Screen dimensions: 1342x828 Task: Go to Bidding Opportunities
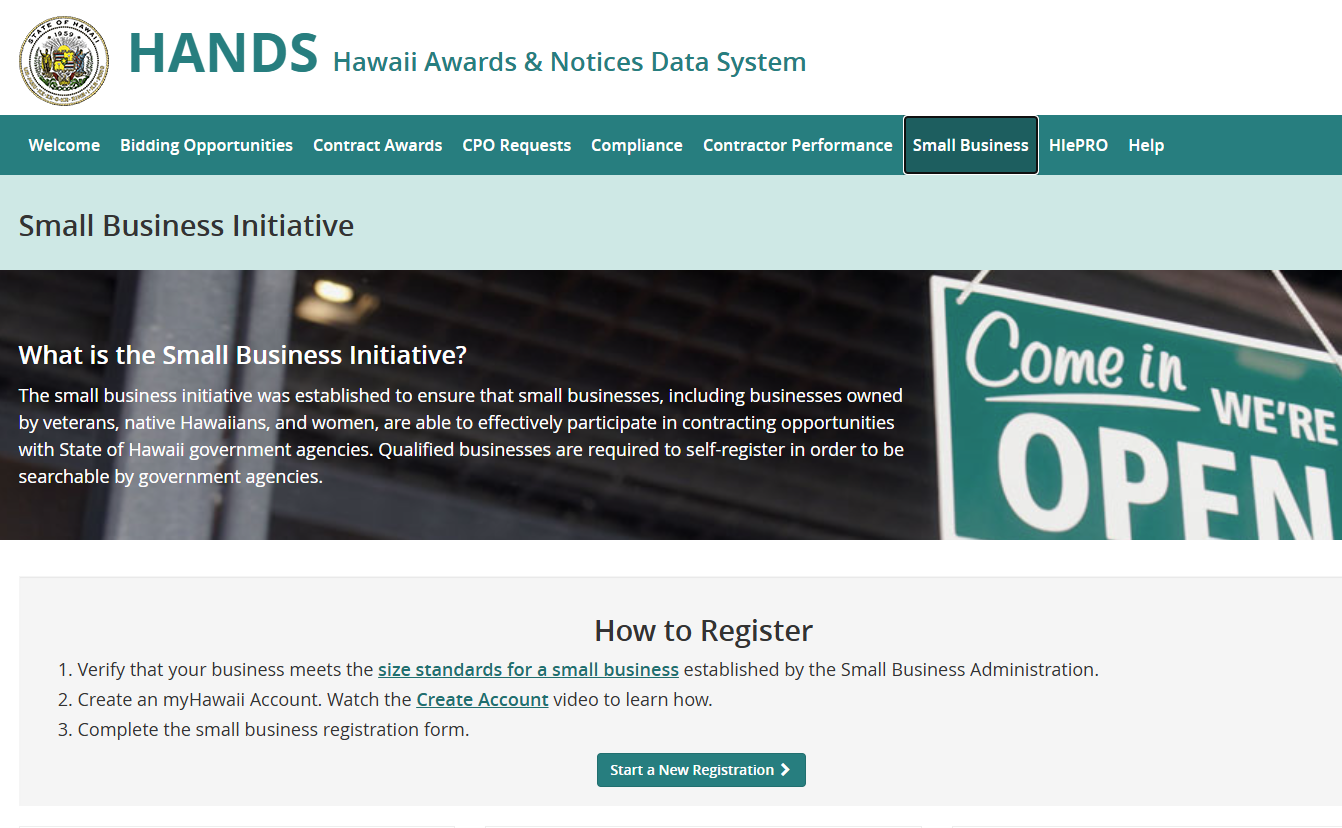click(206, 145)
